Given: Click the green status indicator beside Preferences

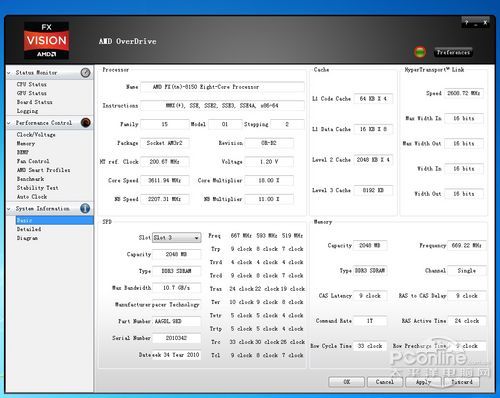Looking at the screenshot, I should tap(420, 52).
